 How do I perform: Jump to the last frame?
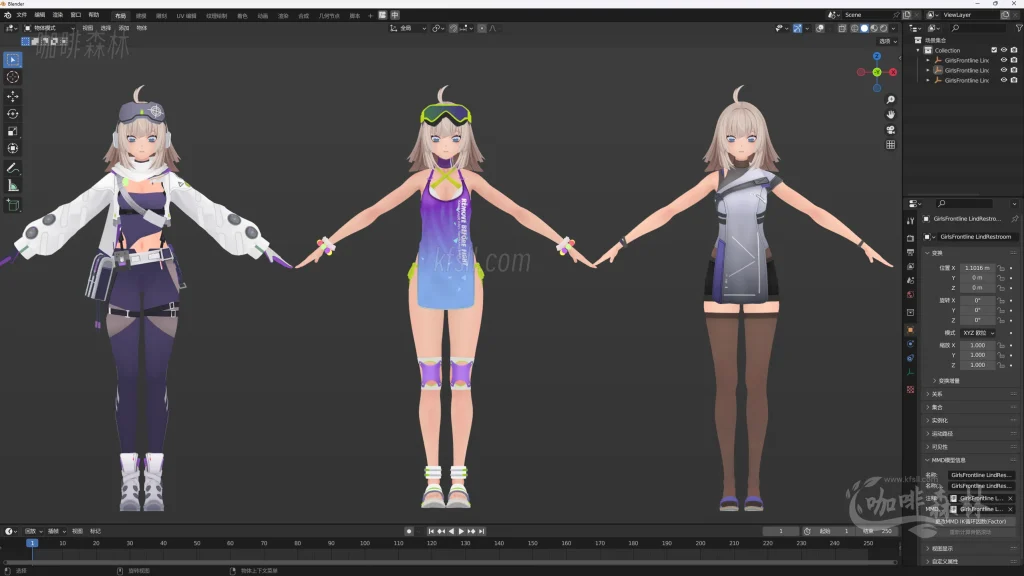coord(482,532)
